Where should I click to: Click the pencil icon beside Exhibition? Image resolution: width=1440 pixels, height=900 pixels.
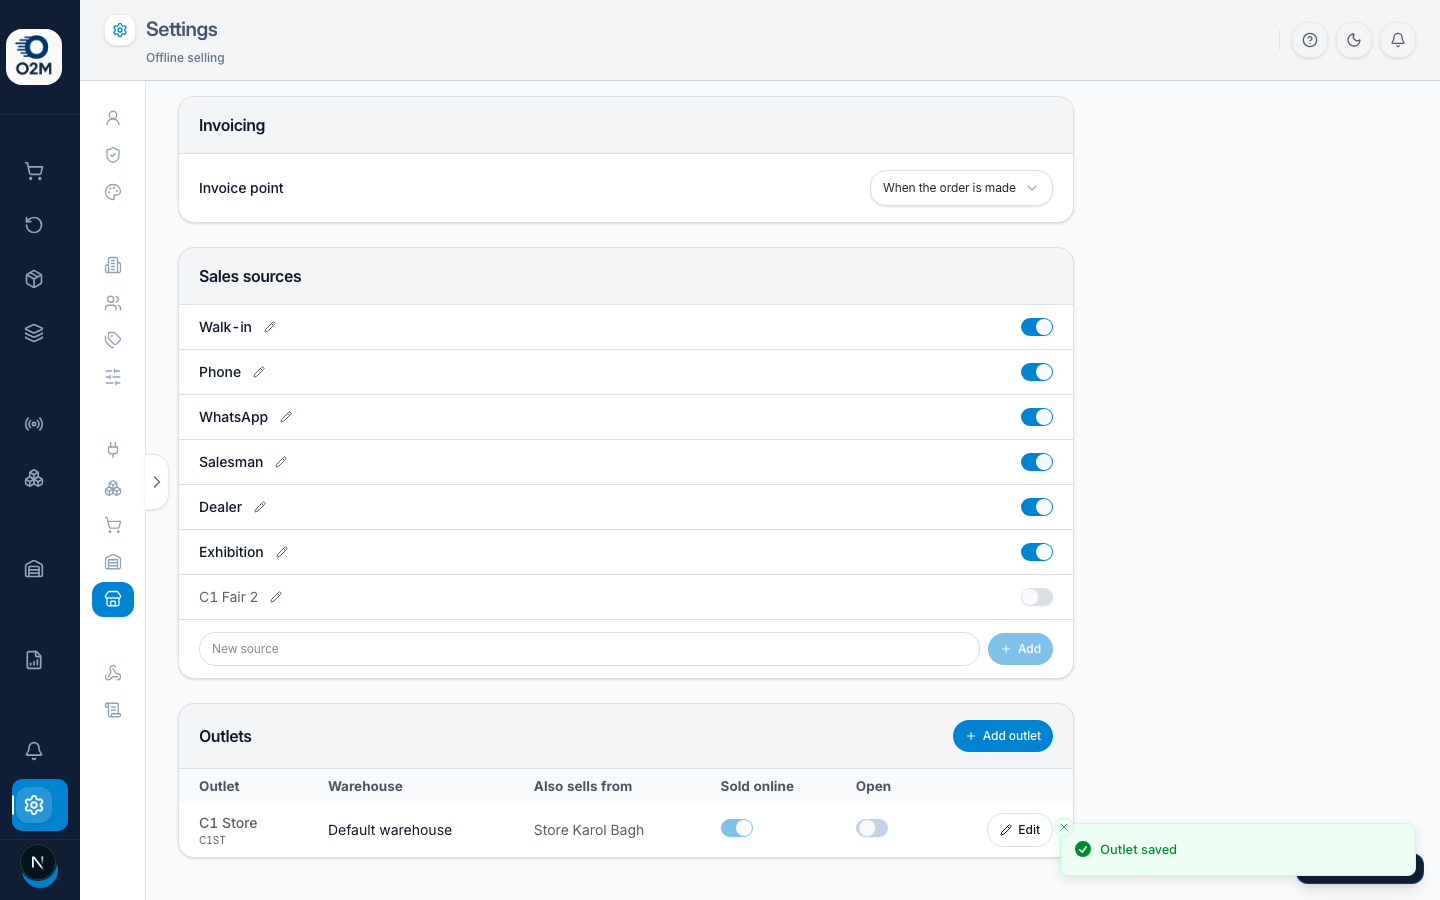point(282,552)
